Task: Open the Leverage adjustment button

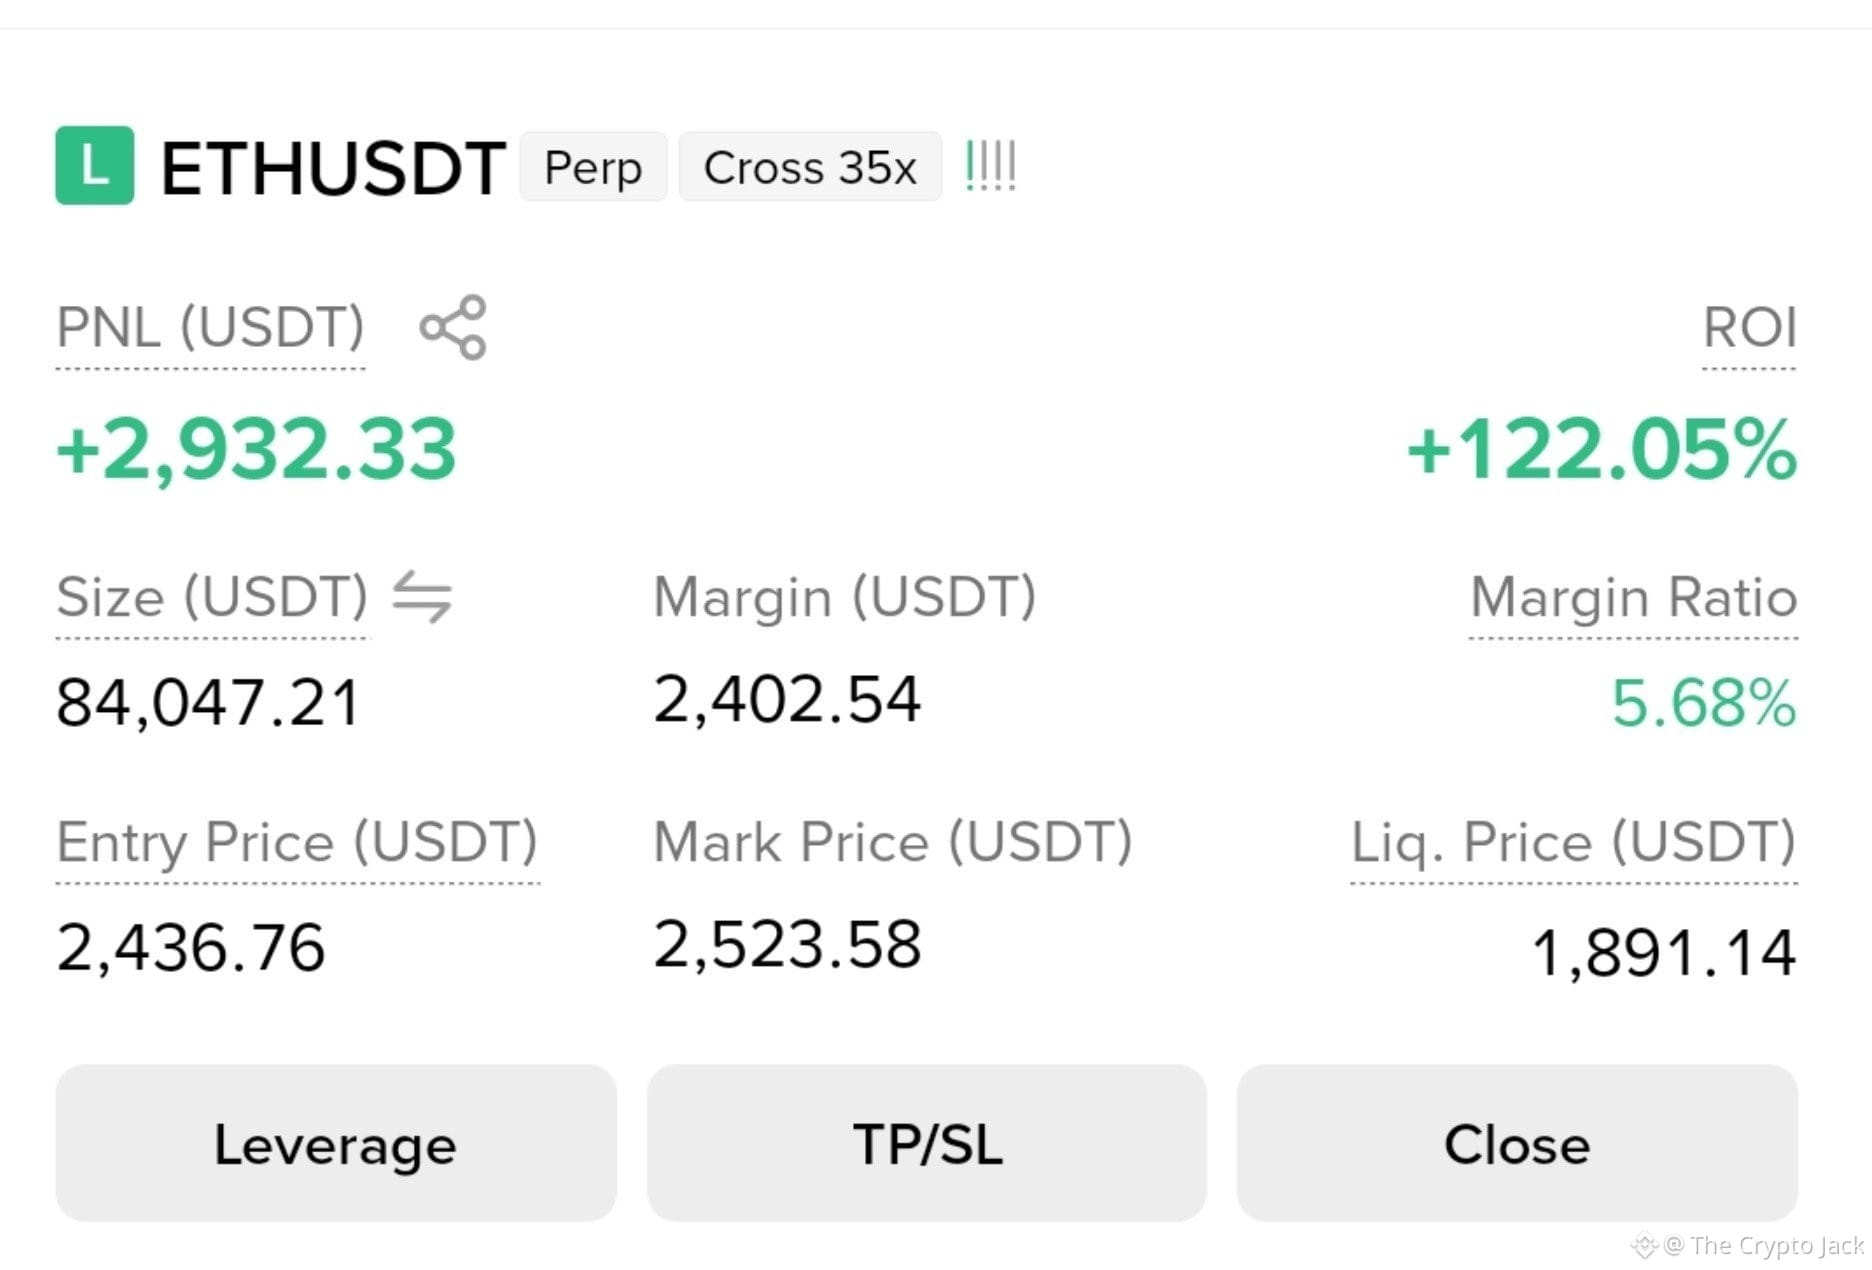Action: pyautogui.click(x=336, y=1143)
